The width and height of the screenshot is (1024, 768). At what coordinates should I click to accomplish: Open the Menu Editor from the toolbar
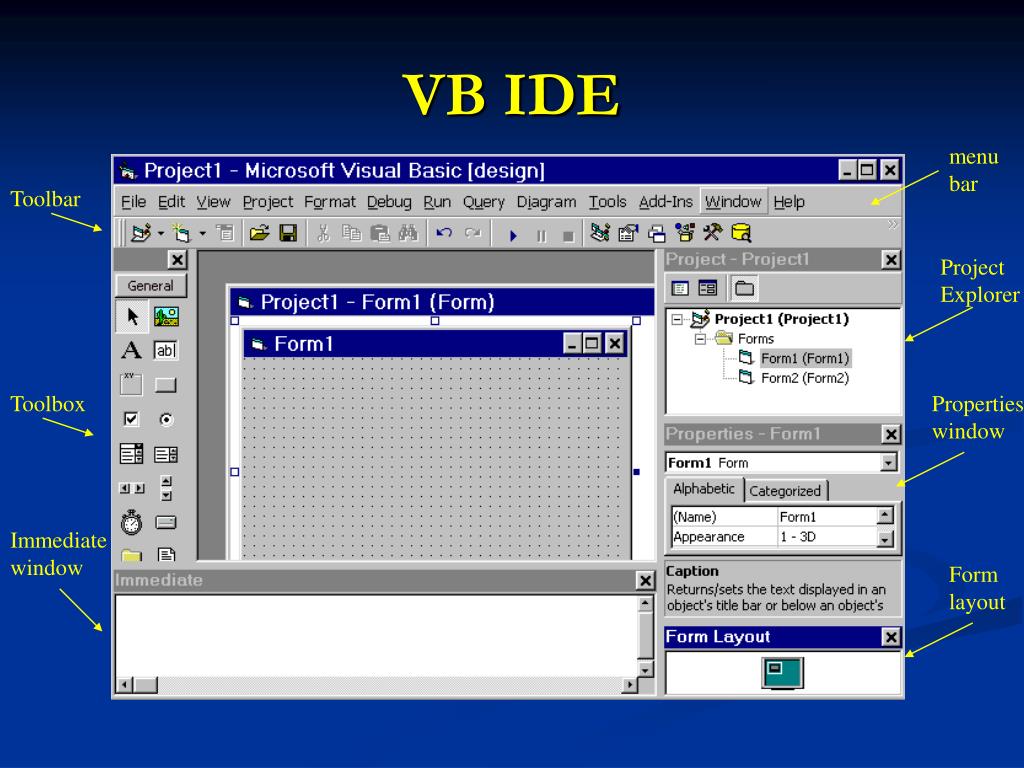tap(225, 232)
